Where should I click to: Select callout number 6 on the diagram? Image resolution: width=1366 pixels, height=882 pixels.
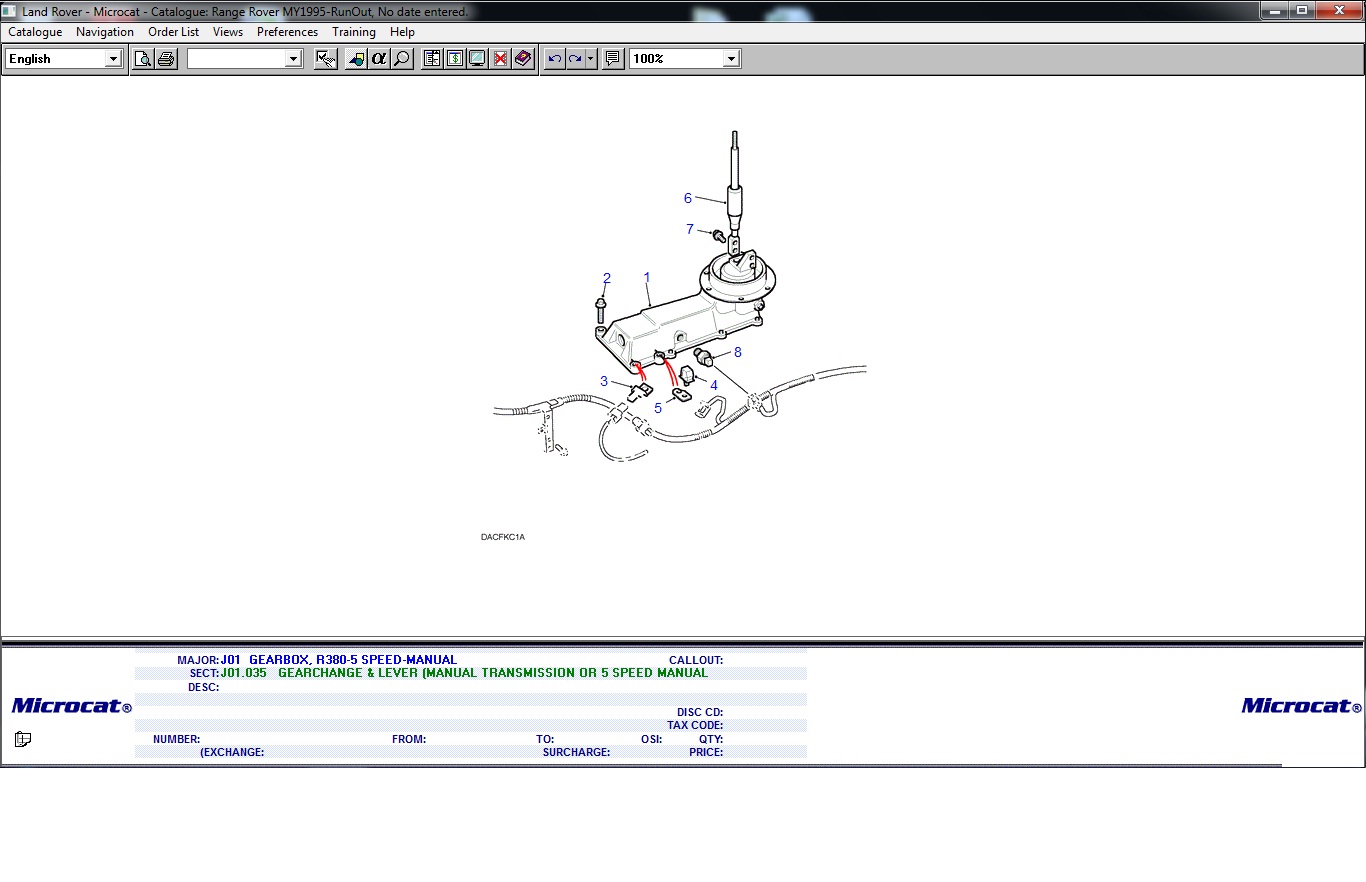coord(688,198)
